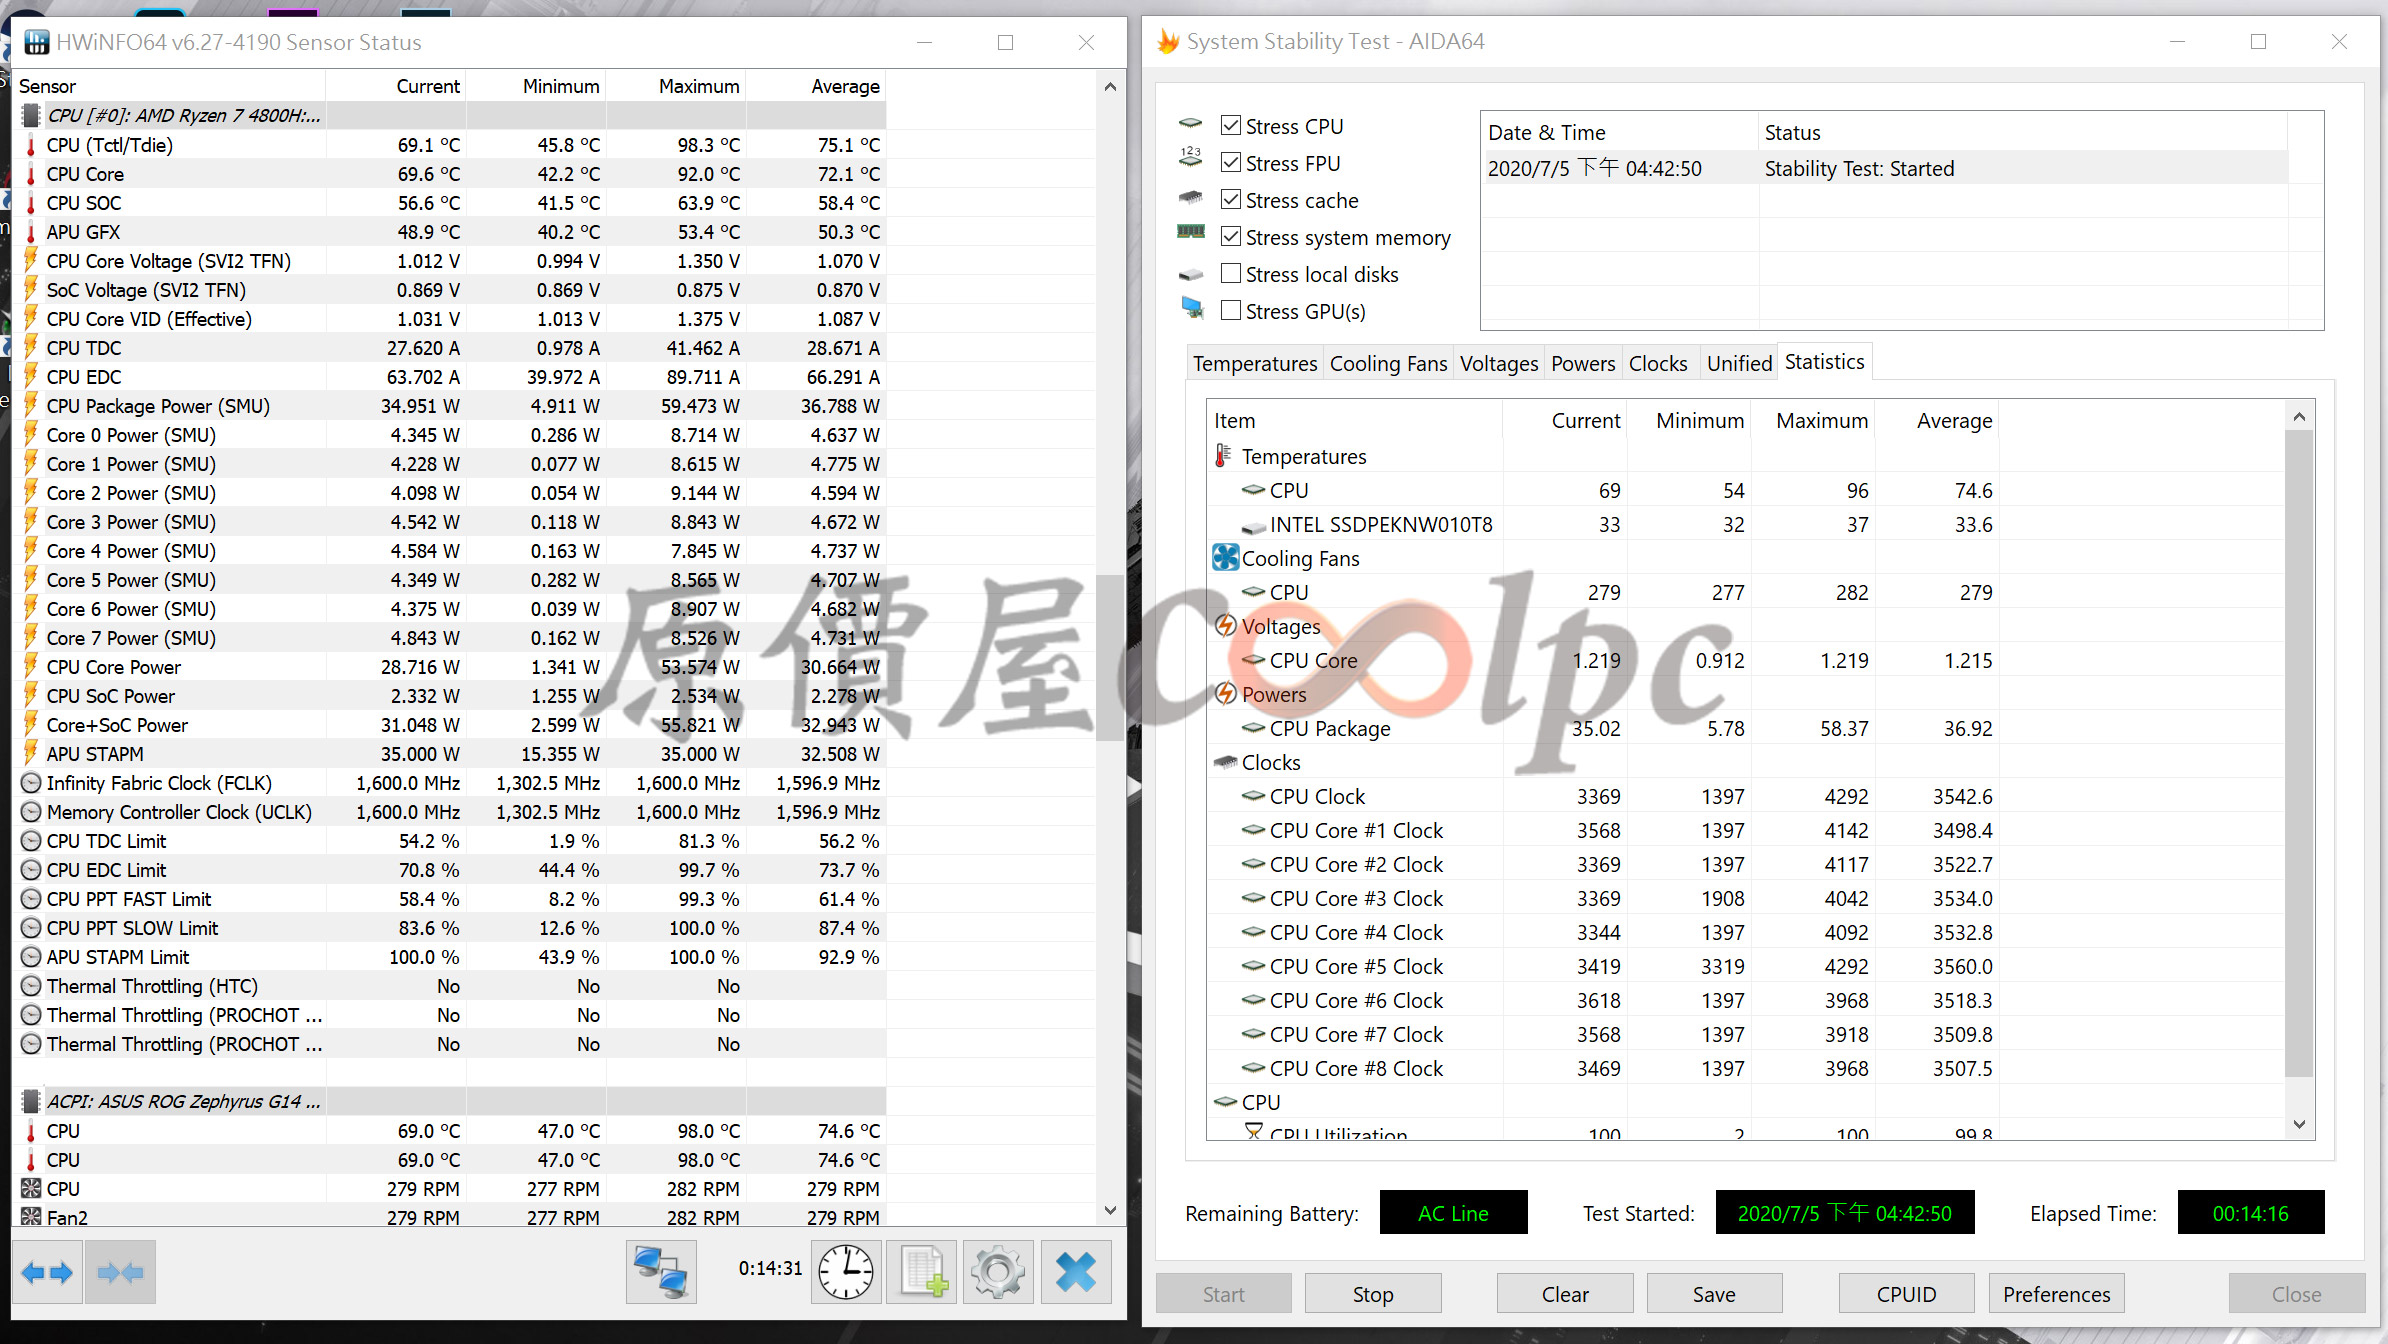The width and height of the screenshot is (2388, 1344).
Task: Click the bolt icon of CPU TDC row
Action: coord(31,348)
